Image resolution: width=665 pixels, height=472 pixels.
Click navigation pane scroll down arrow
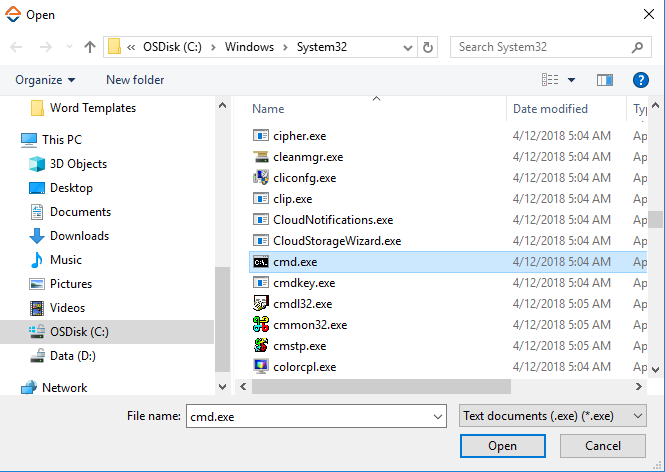click(x=222, y=386)
